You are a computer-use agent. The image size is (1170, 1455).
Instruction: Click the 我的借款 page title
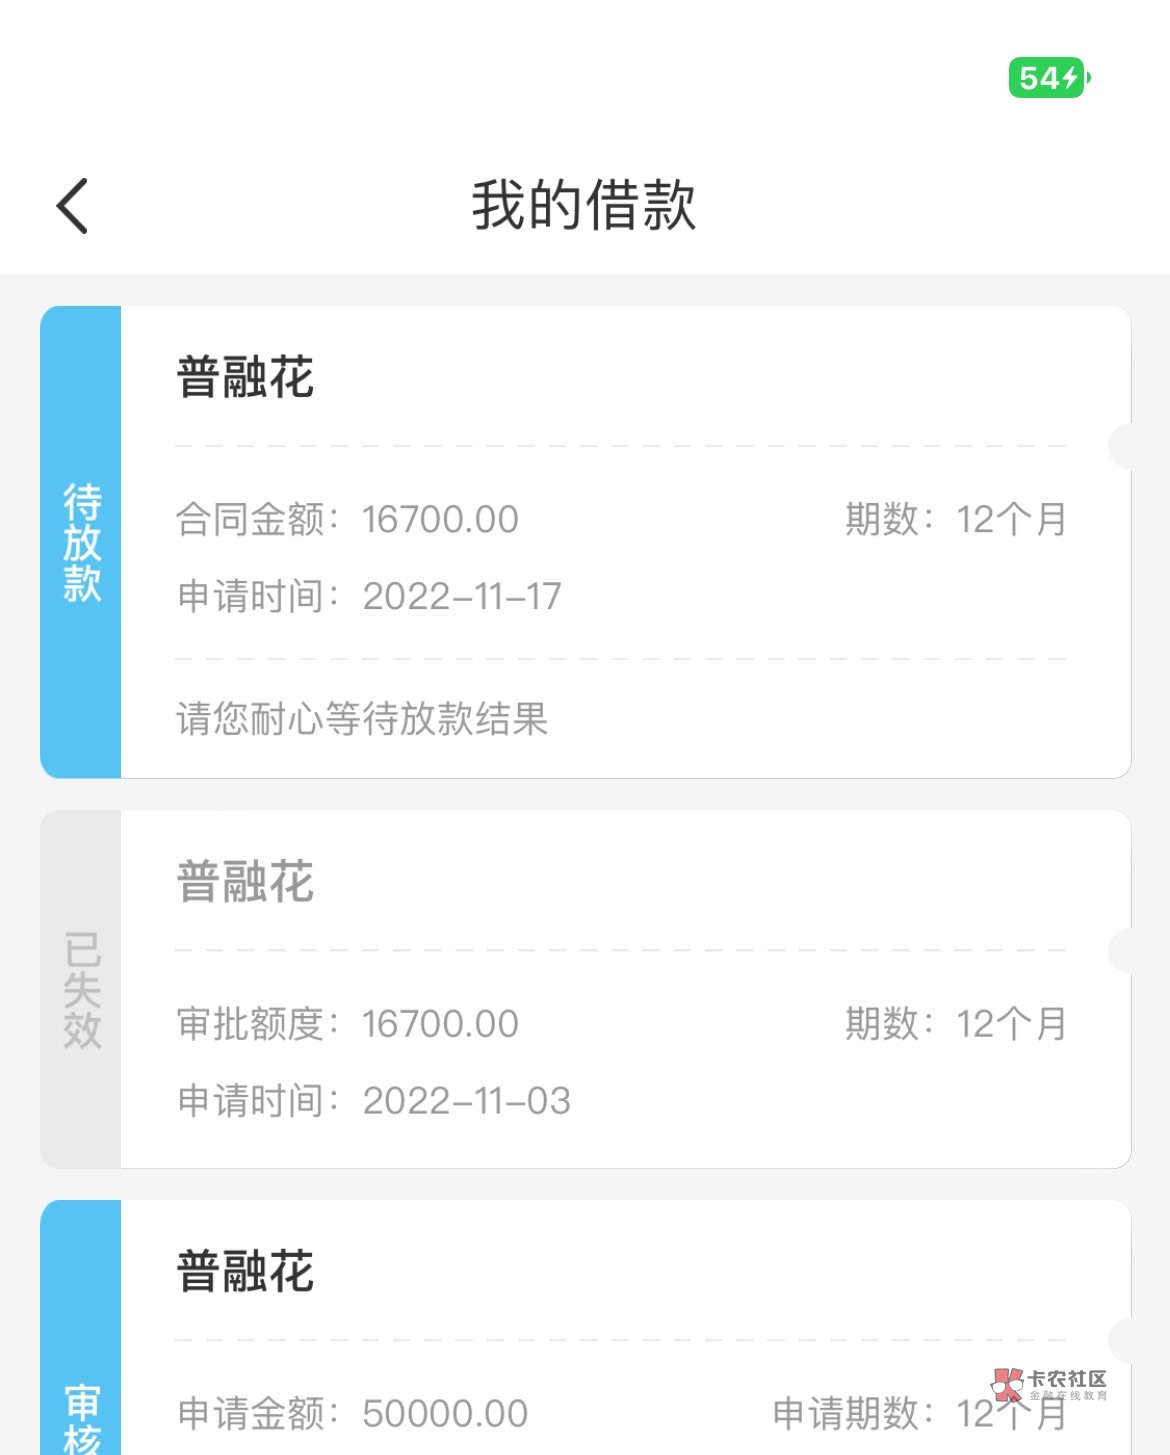point(584,206)
